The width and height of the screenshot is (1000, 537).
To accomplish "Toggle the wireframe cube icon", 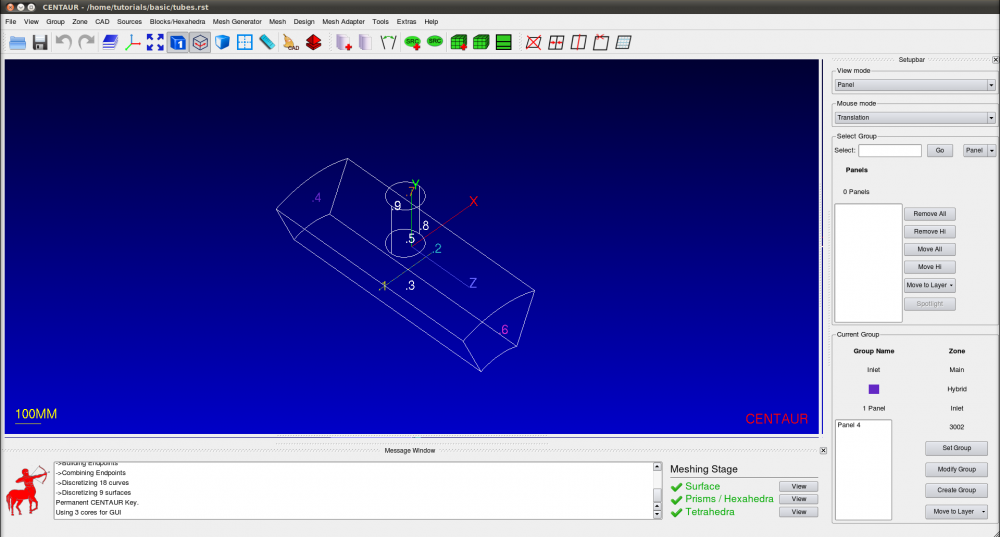I will [x=200, y=43].
